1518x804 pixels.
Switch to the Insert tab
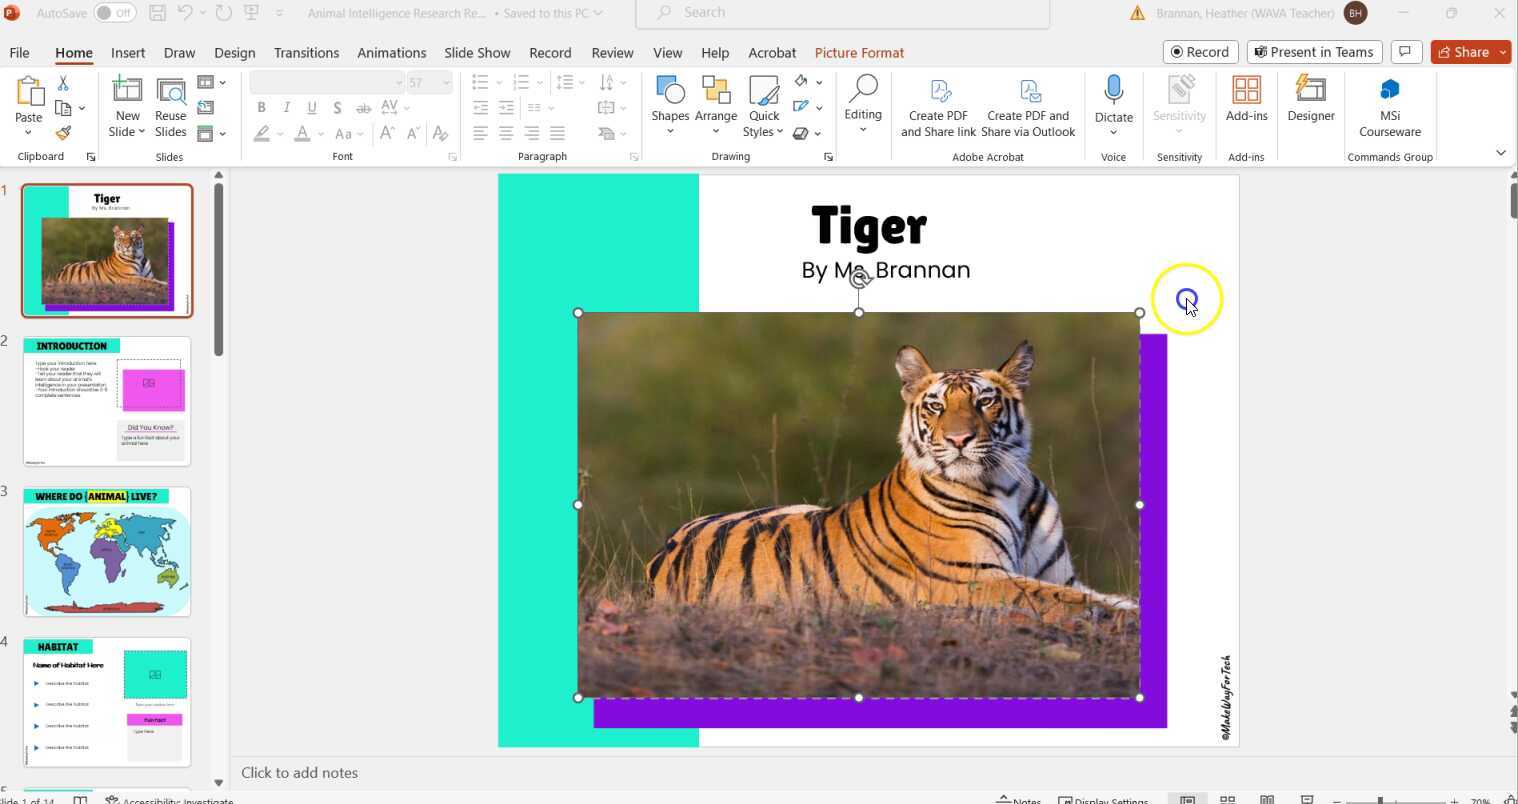[128, 52]
